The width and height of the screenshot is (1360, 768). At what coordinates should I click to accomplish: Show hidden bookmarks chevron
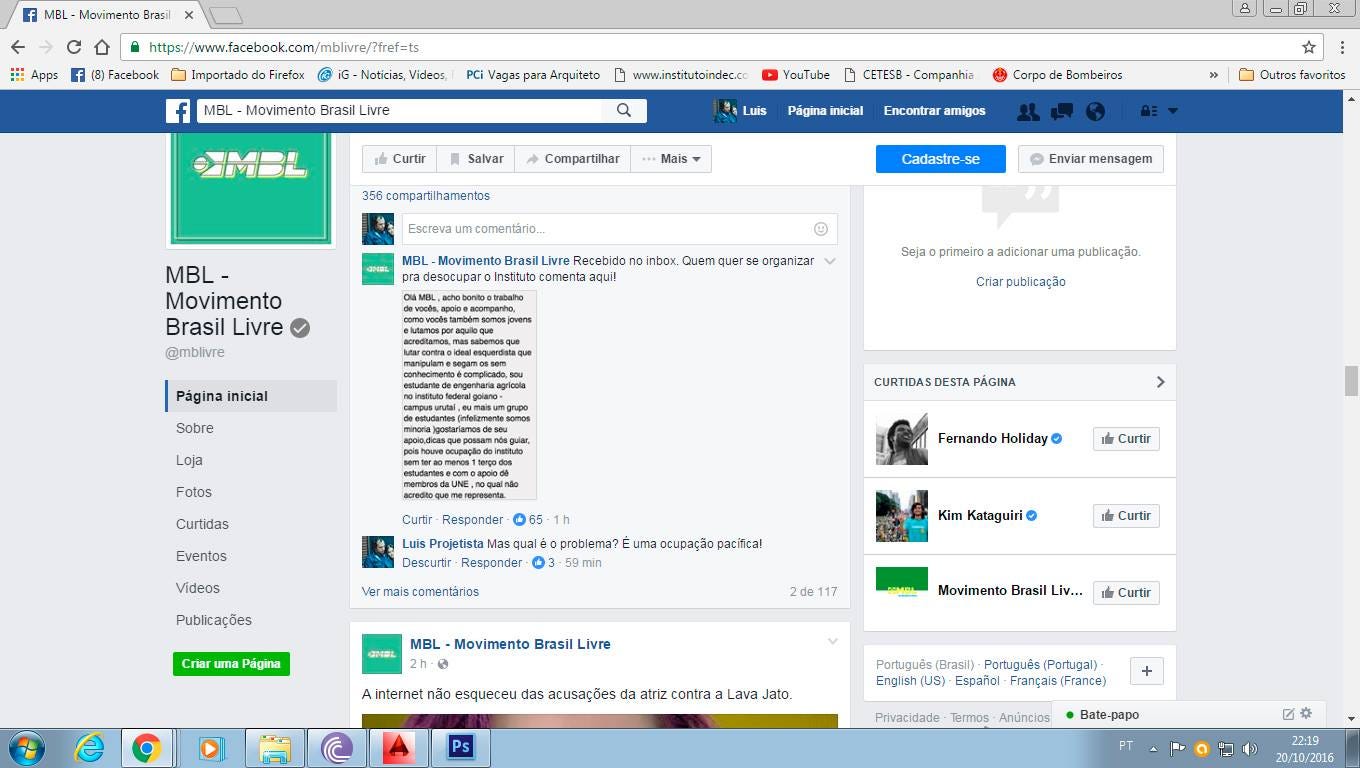click(x=1214, y=75)
